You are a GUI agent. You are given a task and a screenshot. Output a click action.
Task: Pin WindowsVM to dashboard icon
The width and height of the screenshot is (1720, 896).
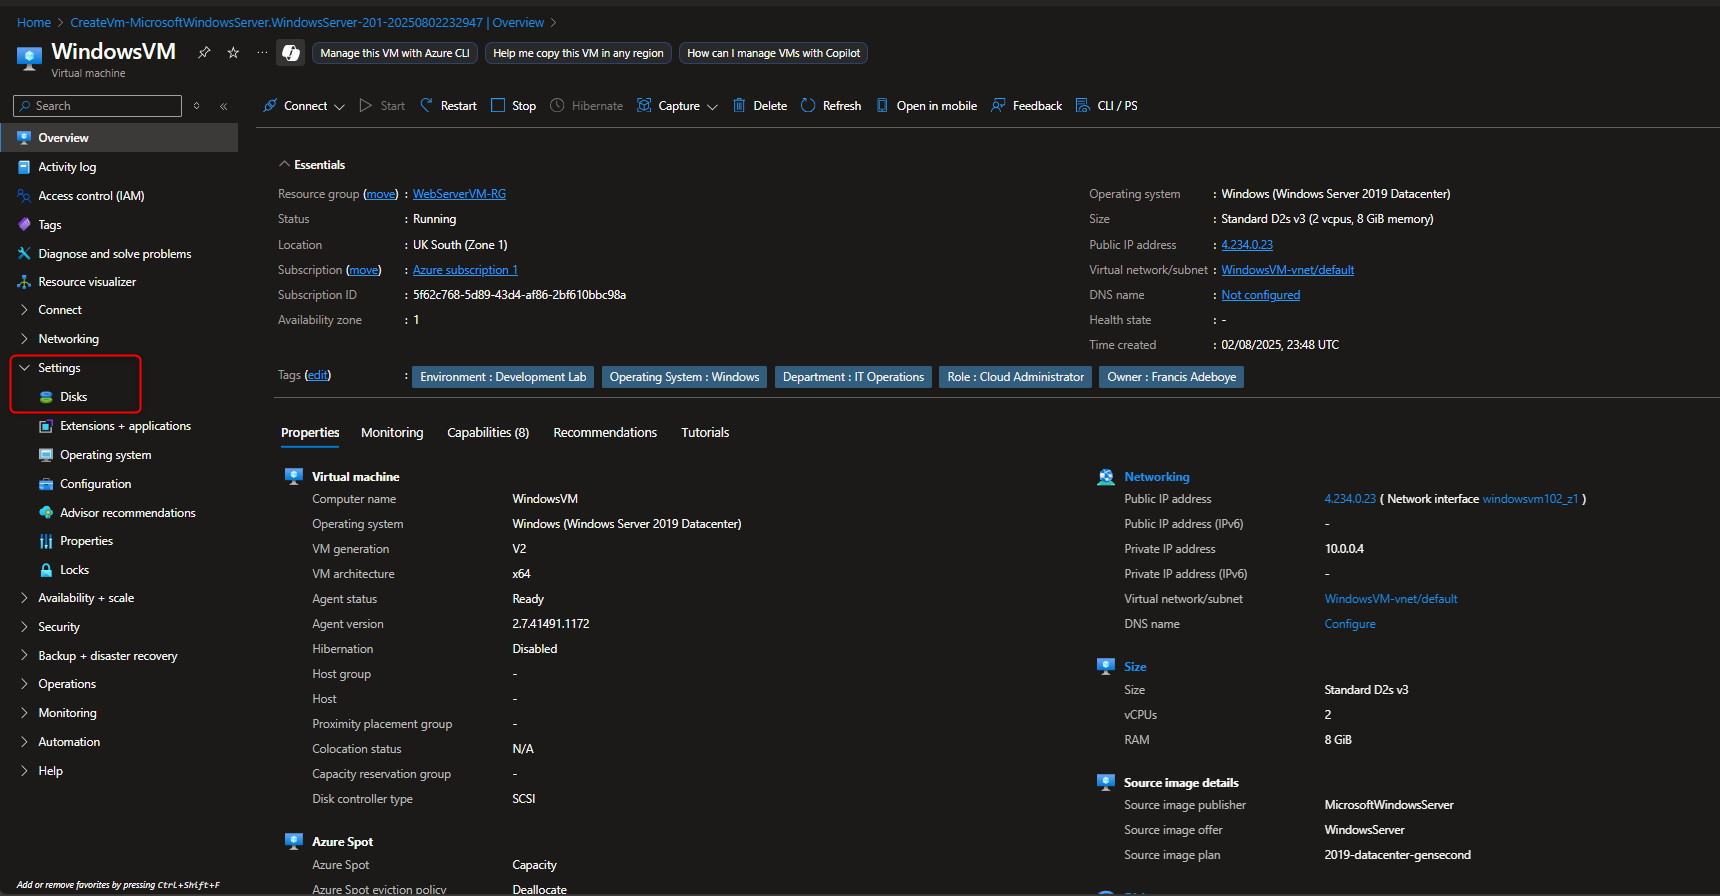pos(204,53)
